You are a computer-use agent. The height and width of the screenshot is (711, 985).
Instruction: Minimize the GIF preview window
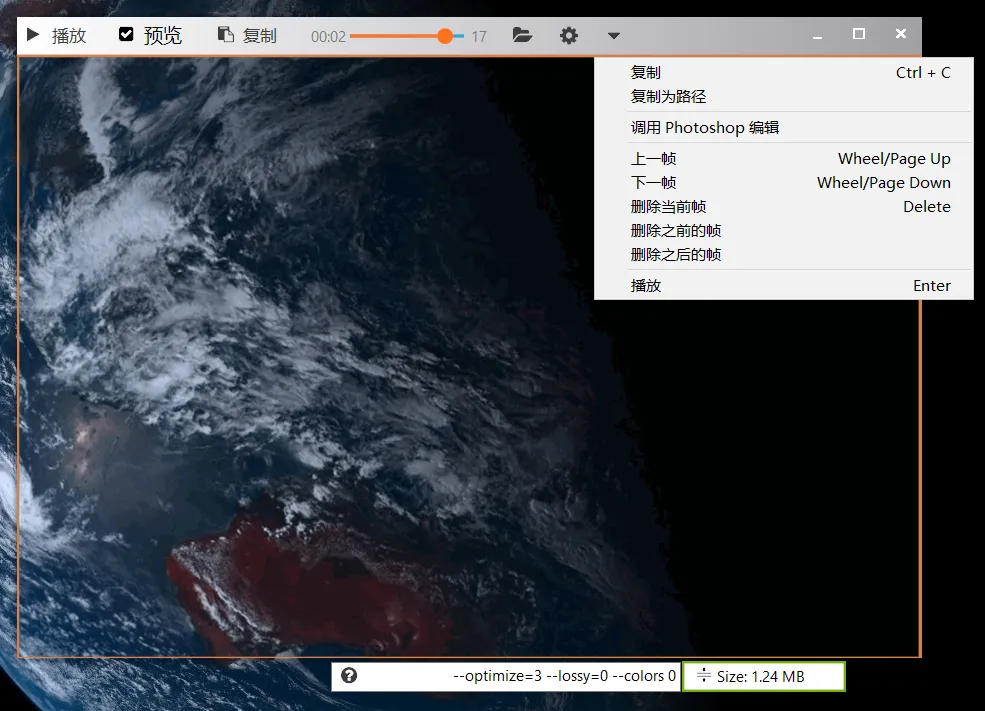pyautogui.click(x=817, y=35)
